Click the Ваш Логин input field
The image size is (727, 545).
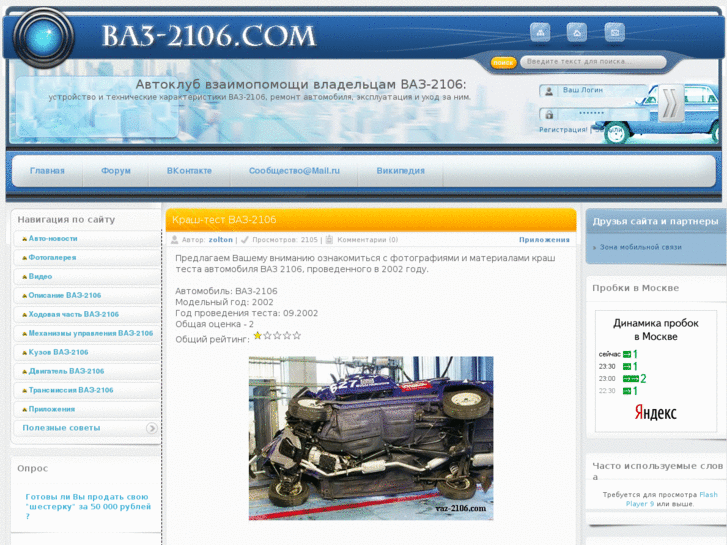[x=594, y=90]
